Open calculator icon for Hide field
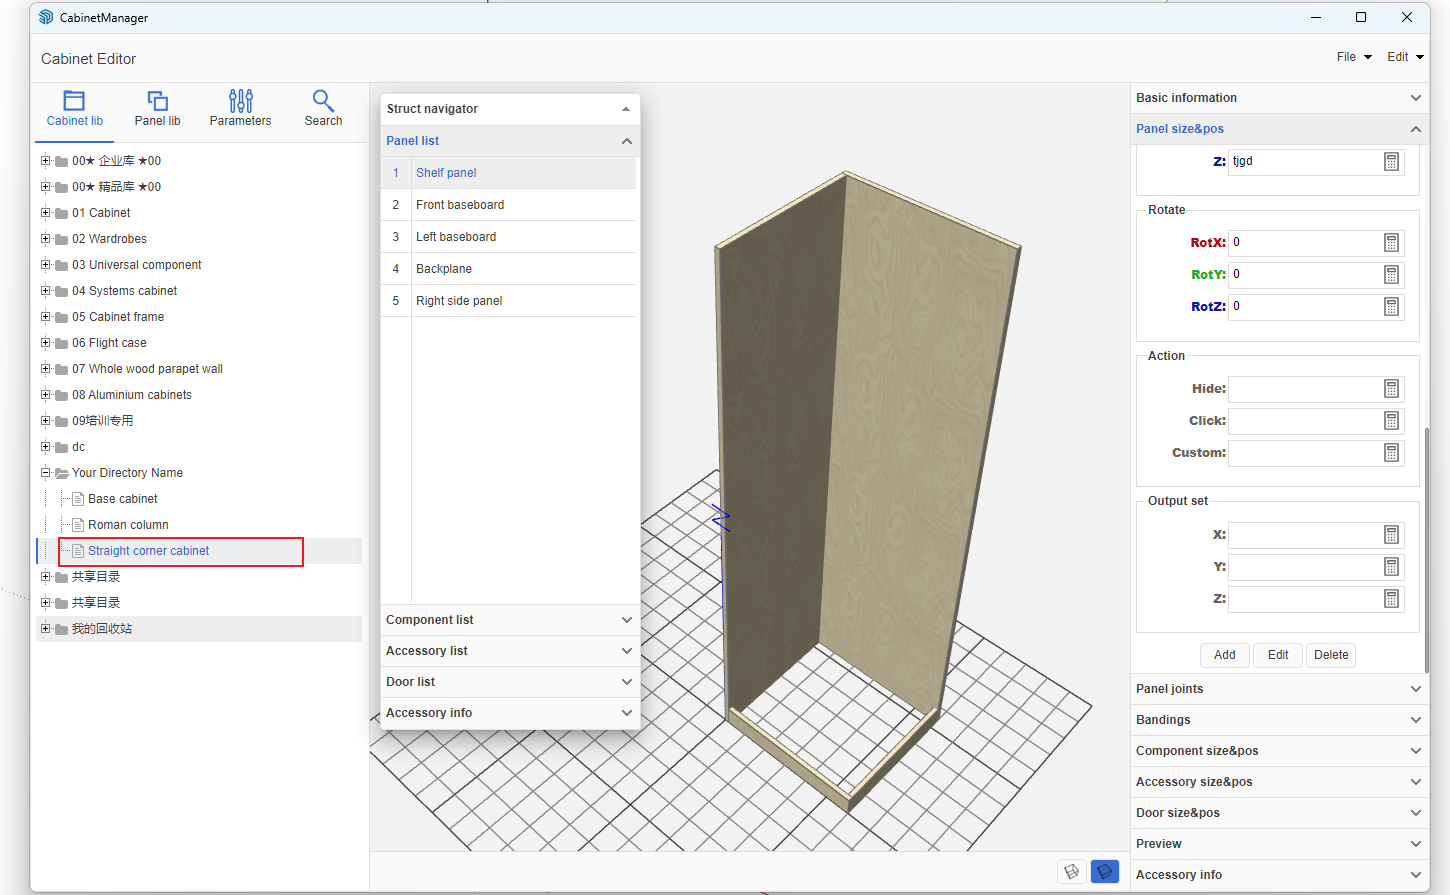This screenshot has width=1450, height=895. tap(1391, 389)
